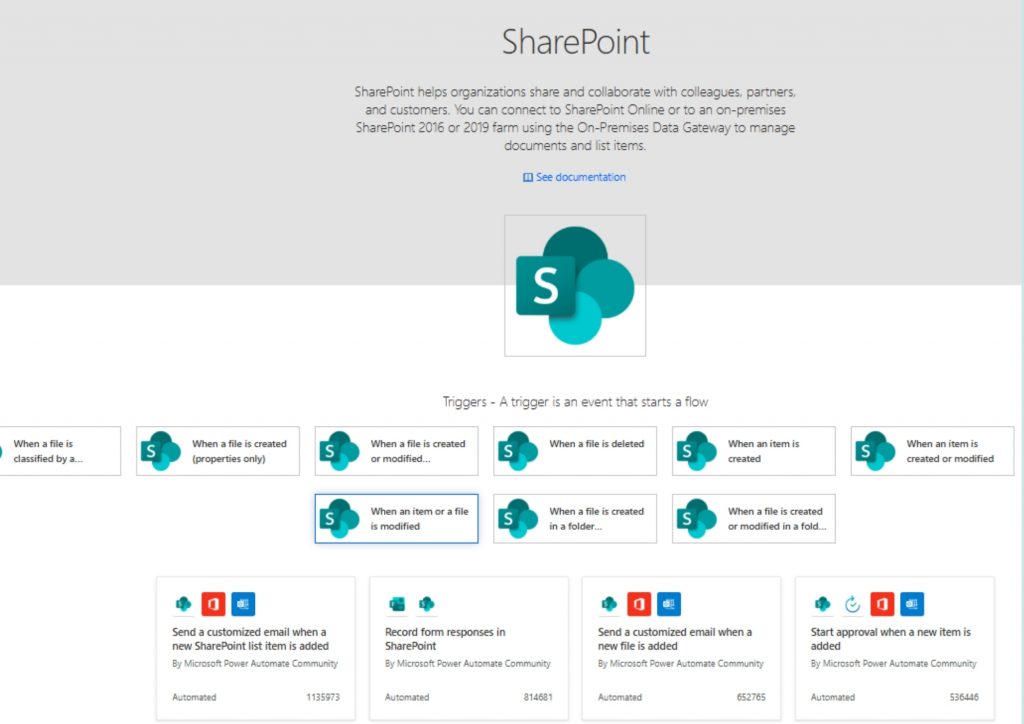This screenshot has width=1024, height=724.
Task: Select the "When a file is deleted" trigger
Action: tap(574, 451)
